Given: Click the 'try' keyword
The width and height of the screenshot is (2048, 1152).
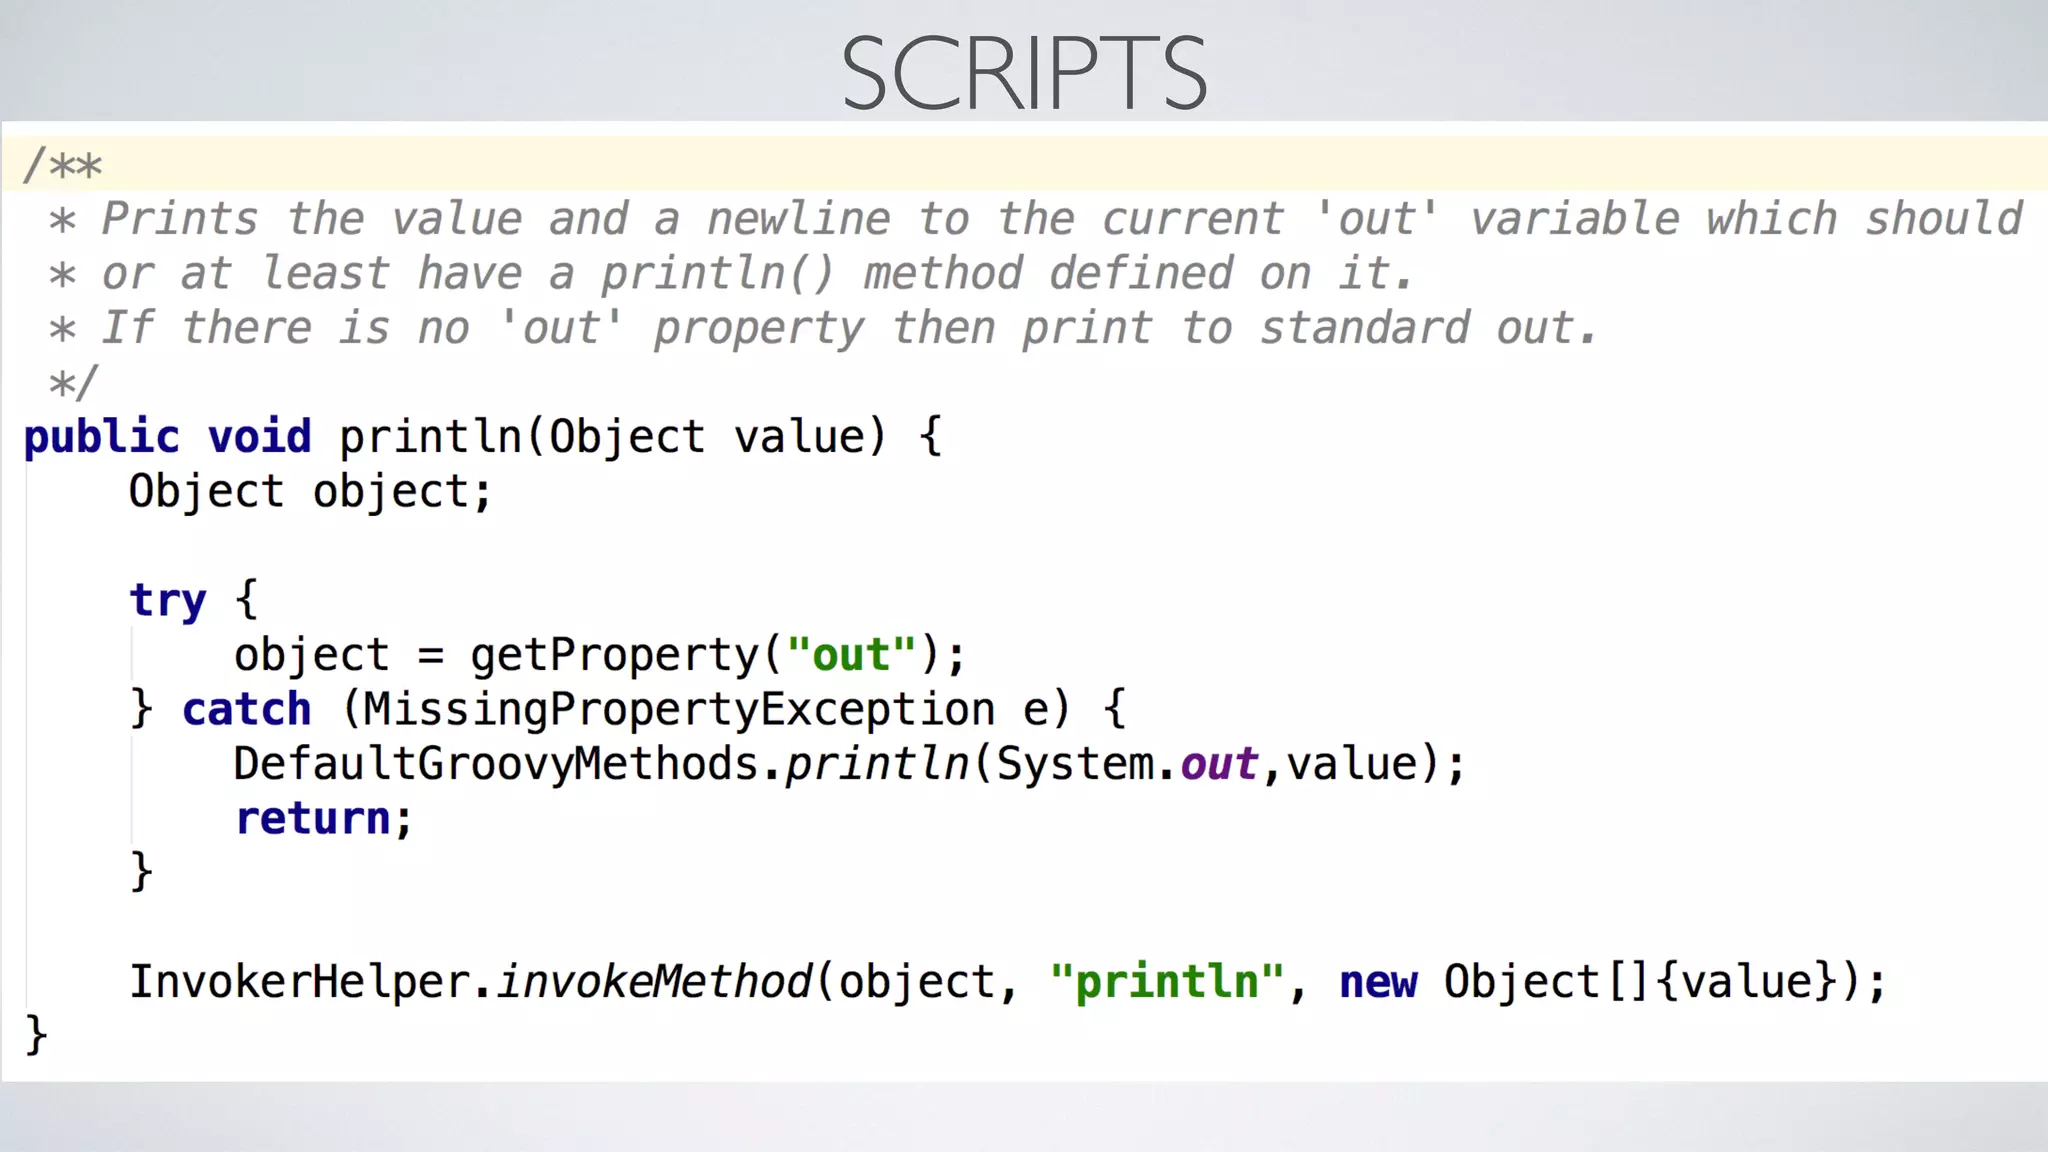Looking at the screenshot, I should click(x=168, y=601).
